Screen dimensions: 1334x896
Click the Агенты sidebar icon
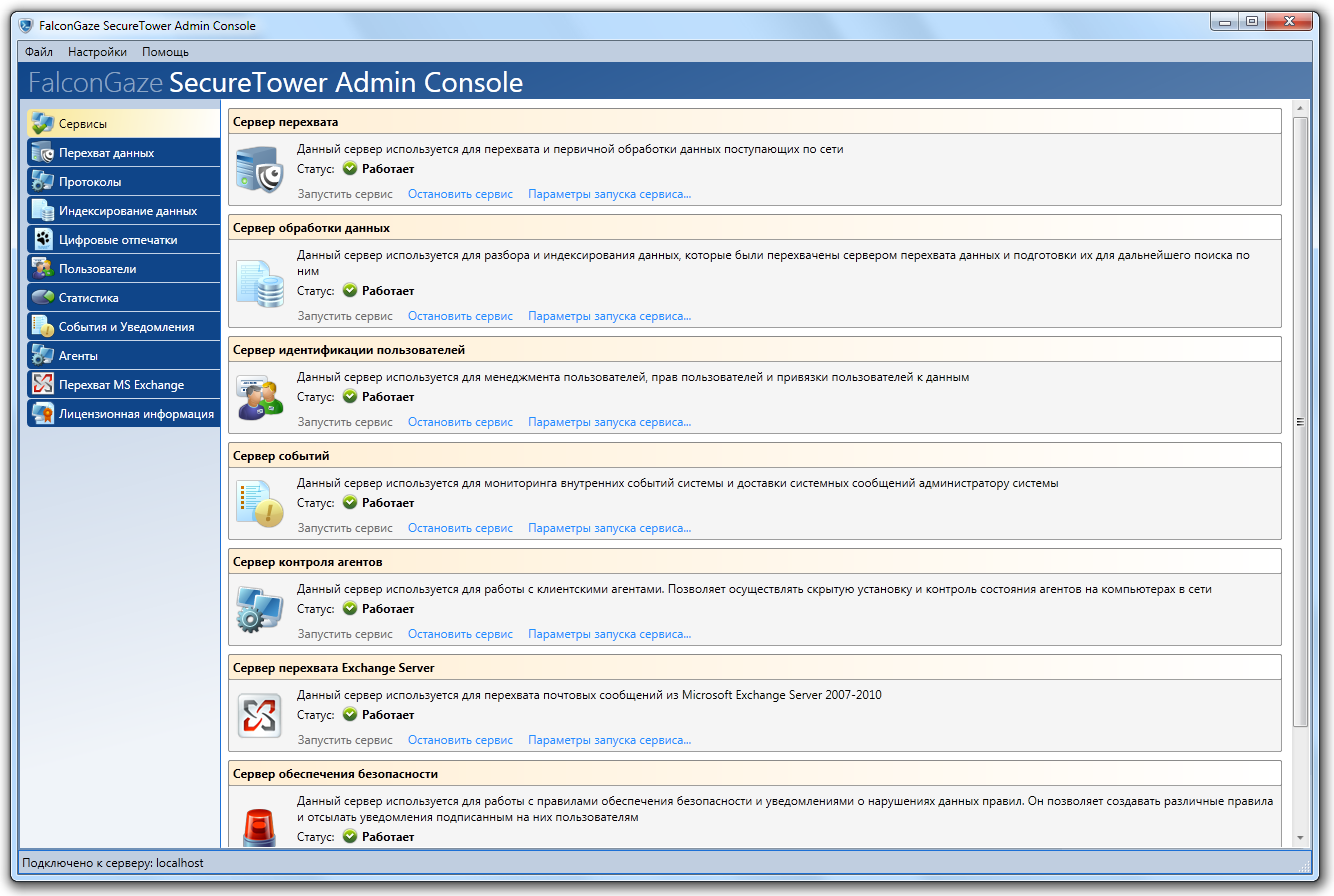click(42, 356)
